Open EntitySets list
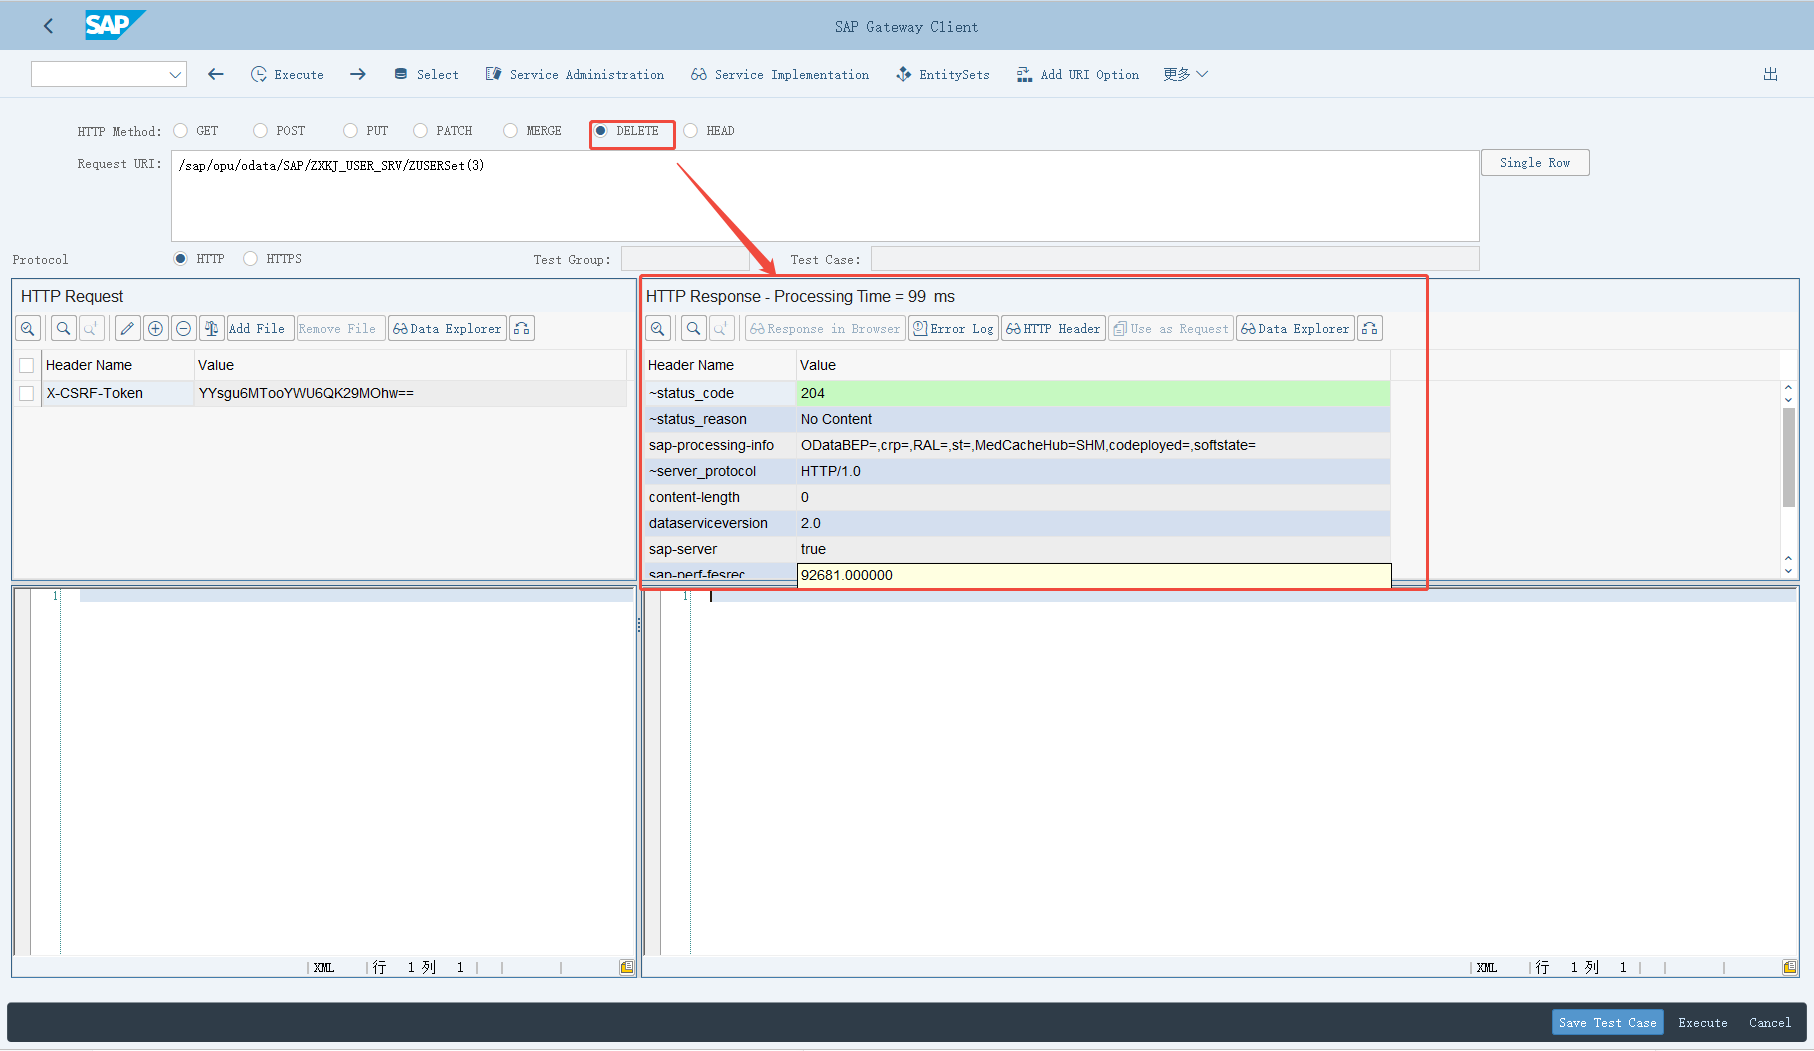The width and height of the screenshot is (1814, 1051). point(943,74)
